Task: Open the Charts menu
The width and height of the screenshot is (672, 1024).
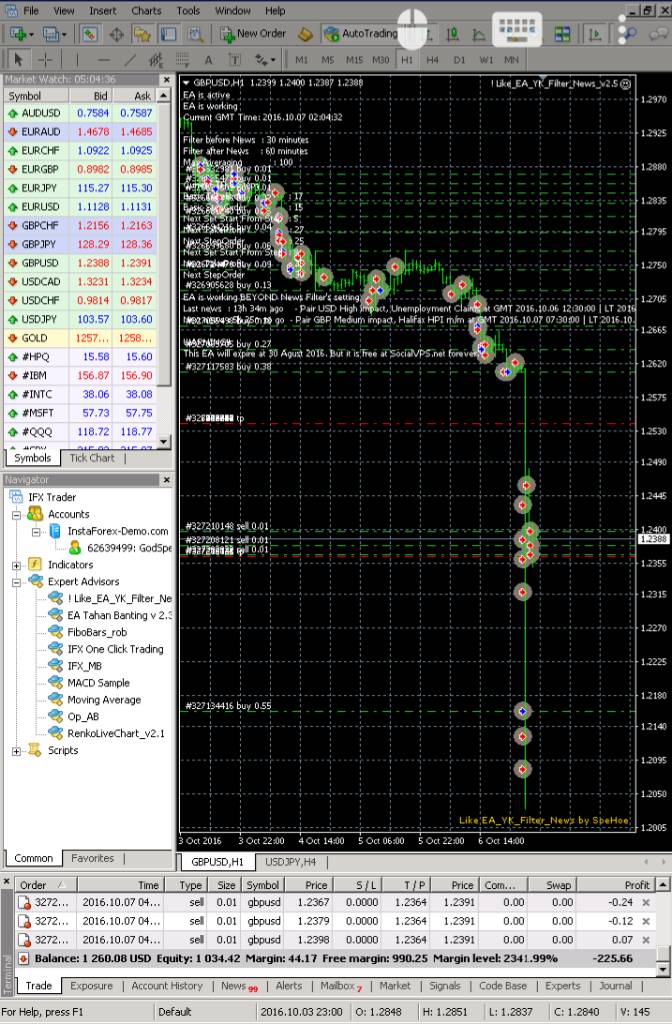Action: coord(146,10)
